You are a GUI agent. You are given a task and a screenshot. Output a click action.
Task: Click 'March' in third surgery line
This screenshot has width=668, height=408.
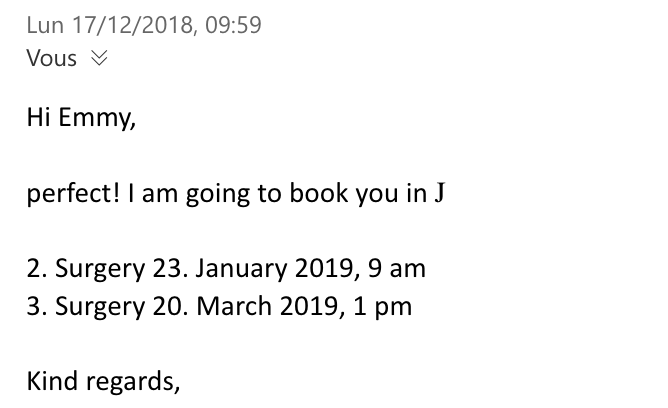tap(234, 306)
